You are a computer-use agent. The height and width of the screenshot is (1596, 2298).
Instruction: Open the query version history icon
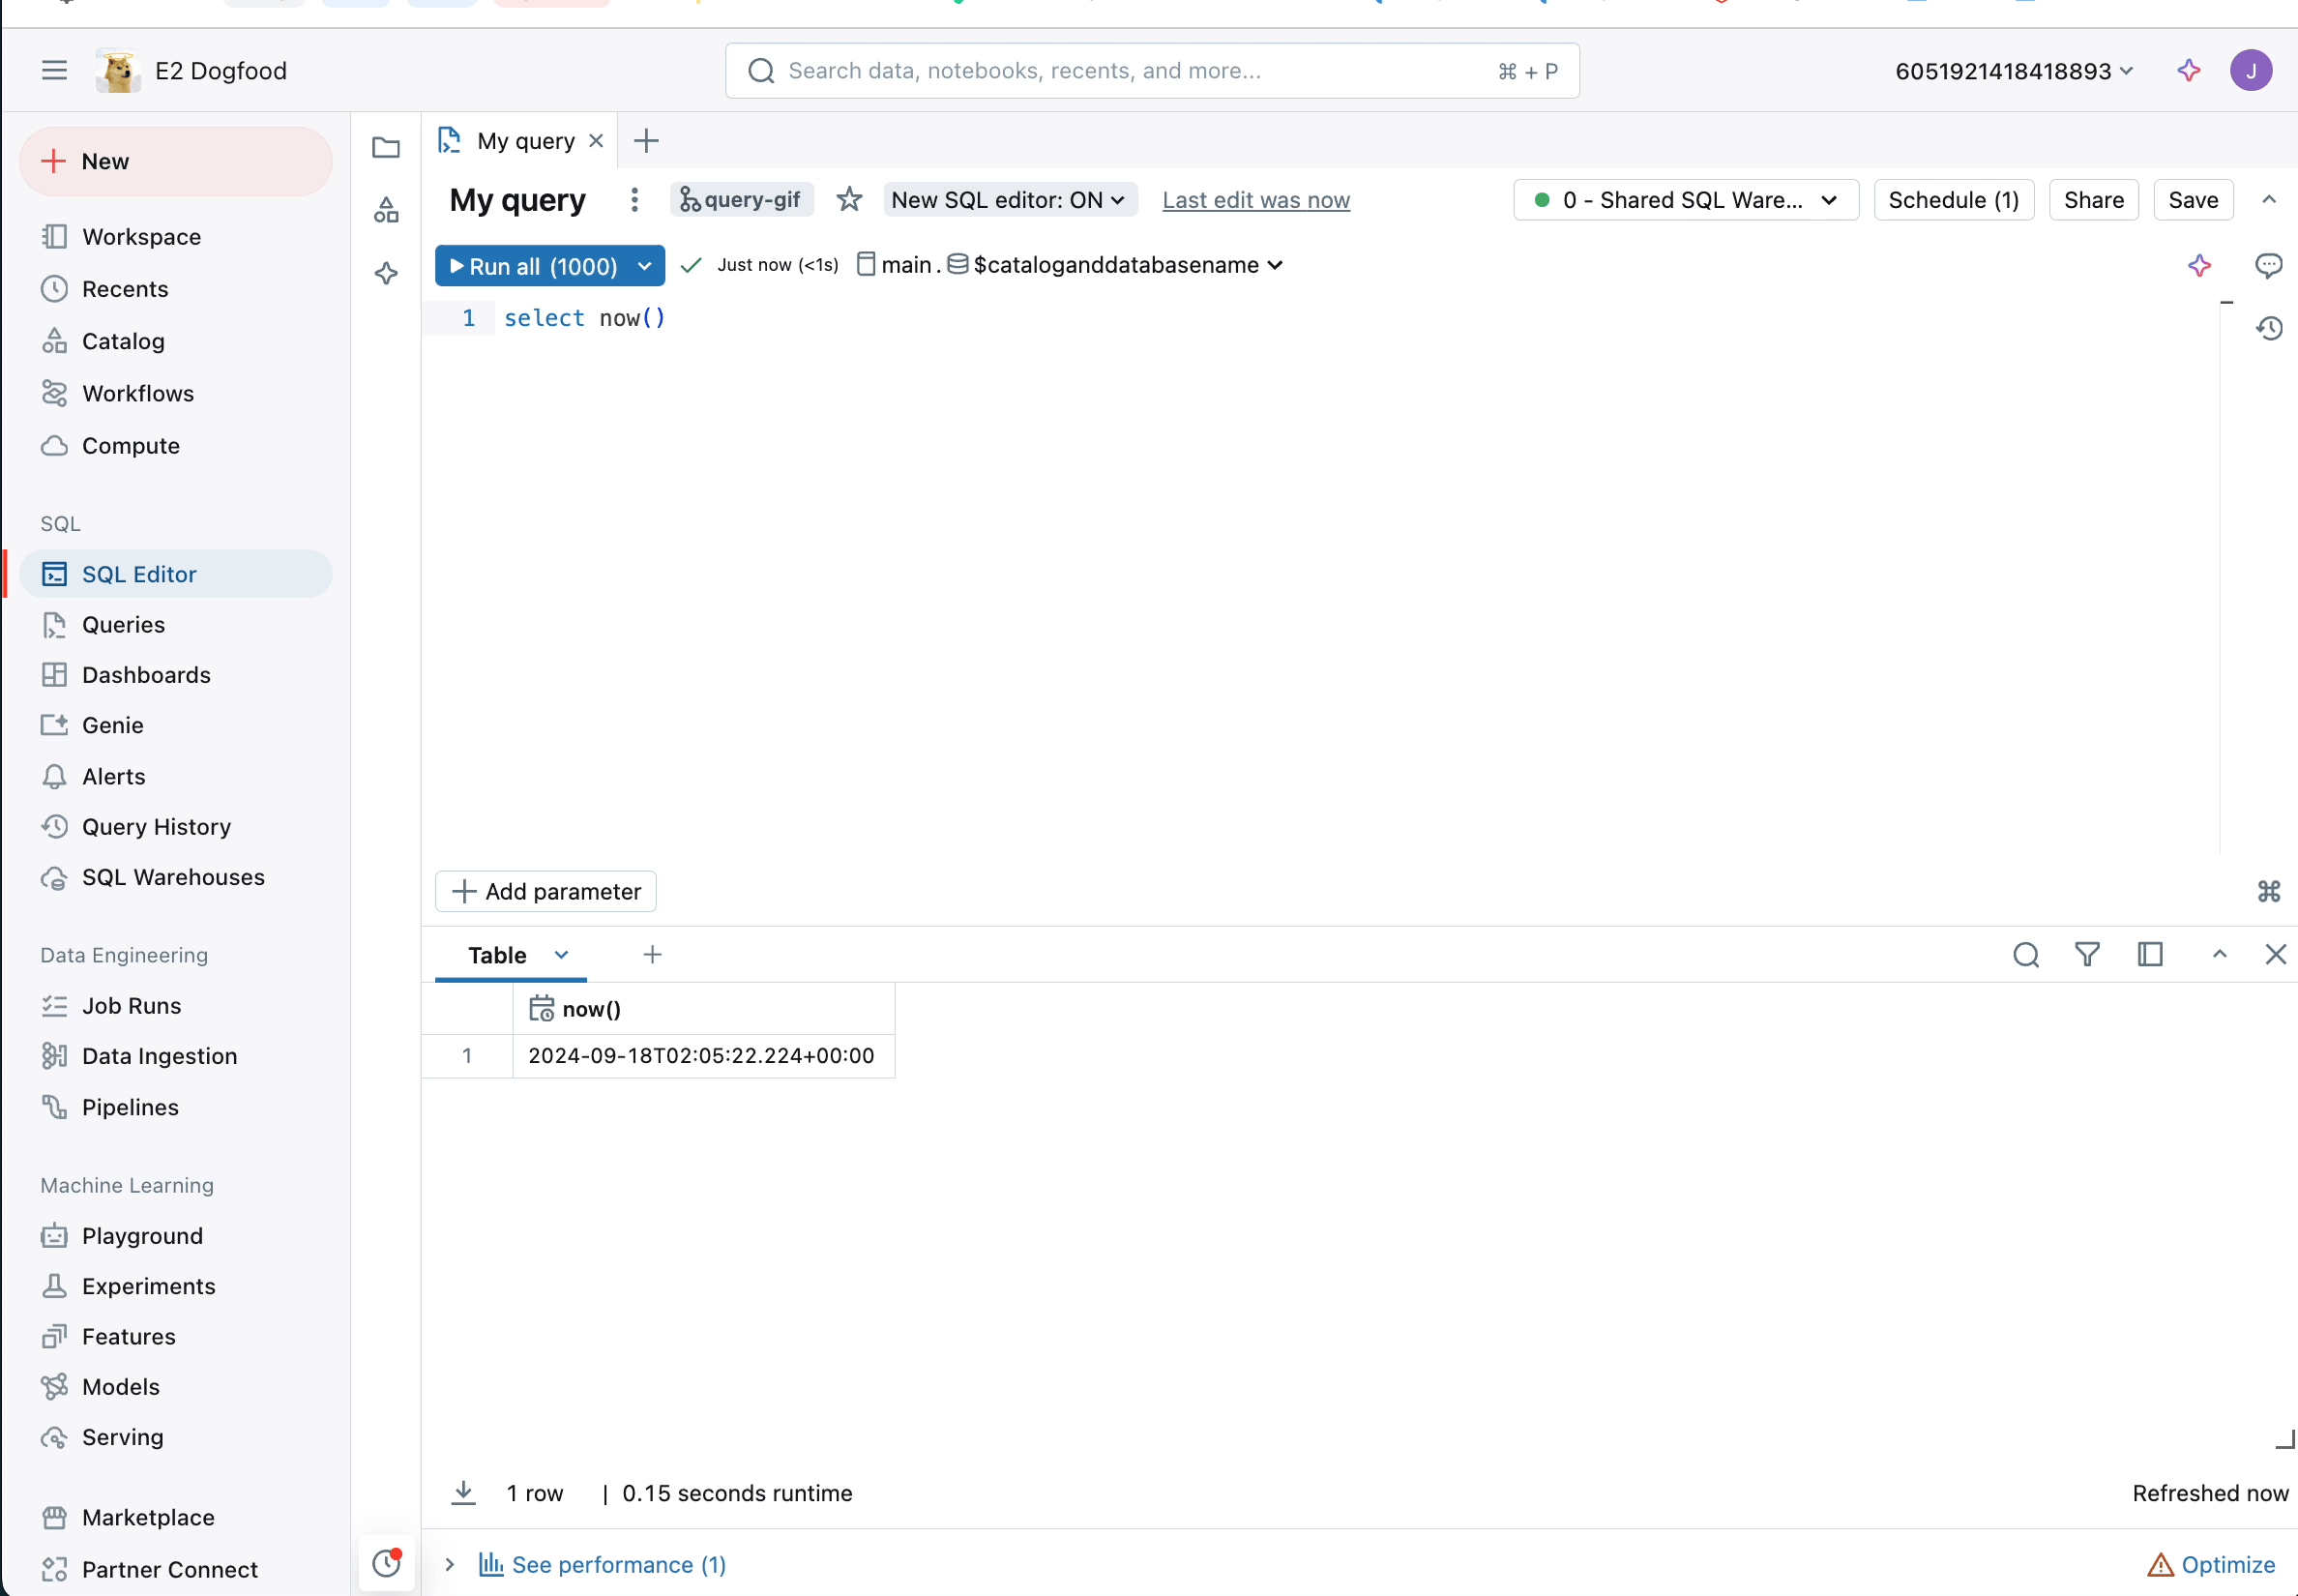[2269, 328]
